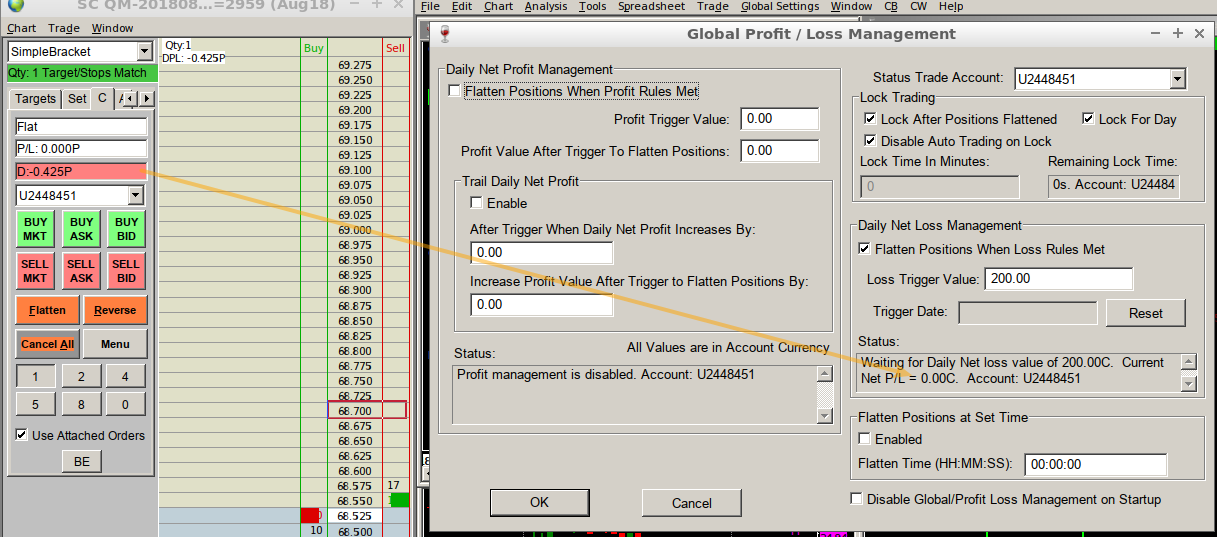Viewport: 1217px width, 537px height.
Task: Open Chart menu in the trade window
Action: click(x=21, y=29)
